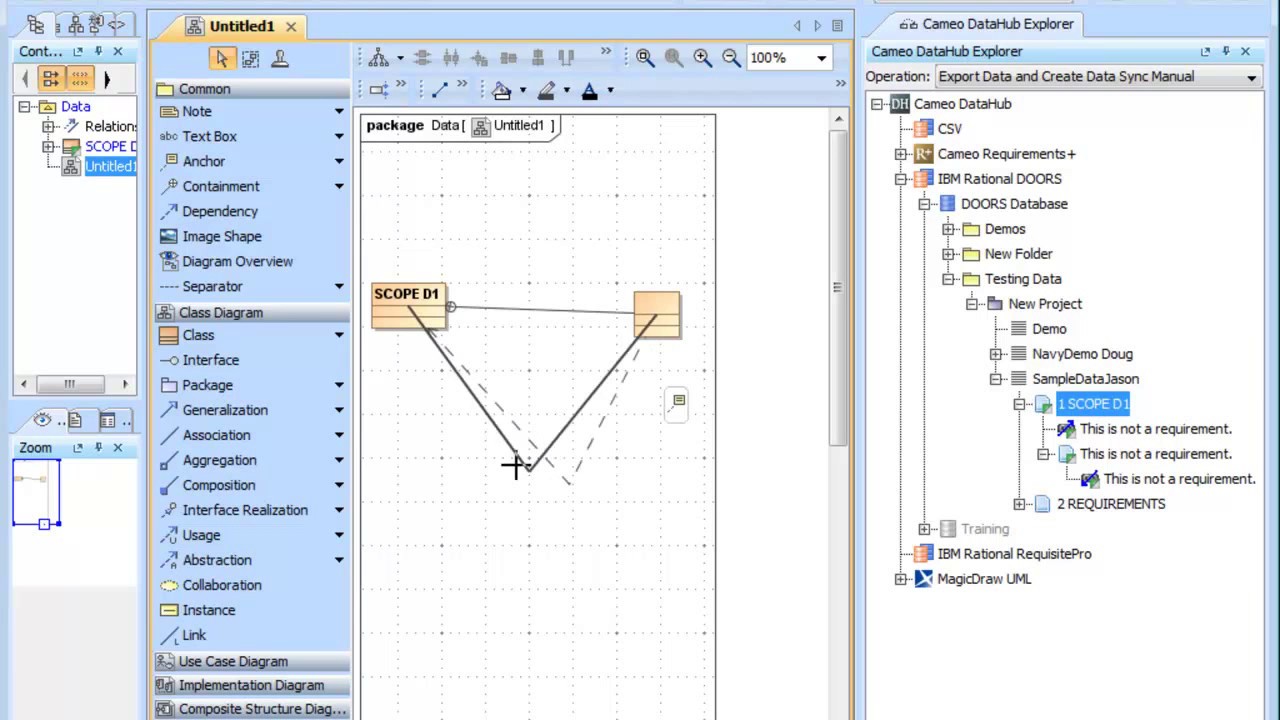The image size is (1280, 720).
Task: Select the Dependency tool in the palette
Action: (x=220, y=211)
